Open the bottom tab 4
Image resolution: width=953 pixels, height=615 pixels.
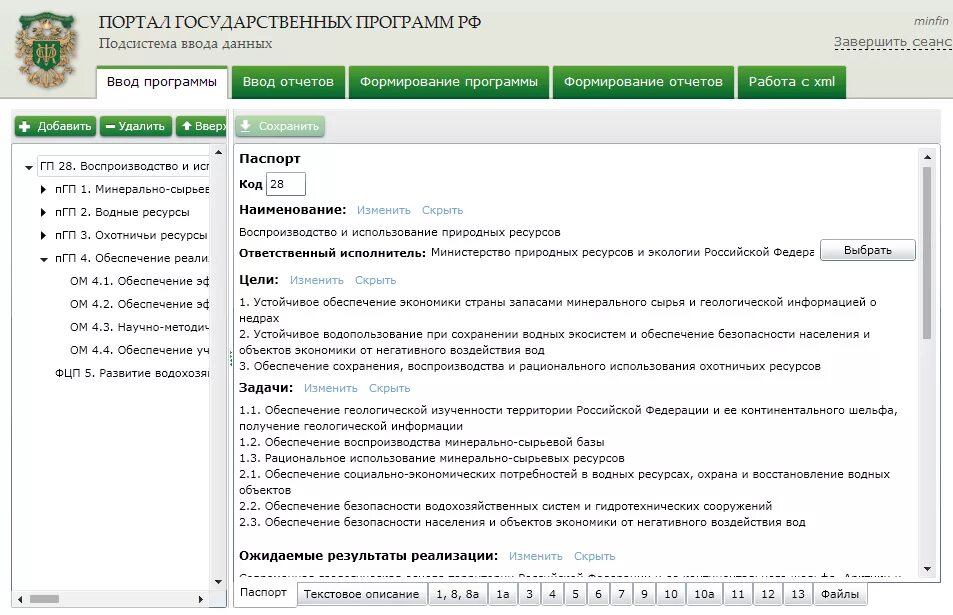click(552, 594)
